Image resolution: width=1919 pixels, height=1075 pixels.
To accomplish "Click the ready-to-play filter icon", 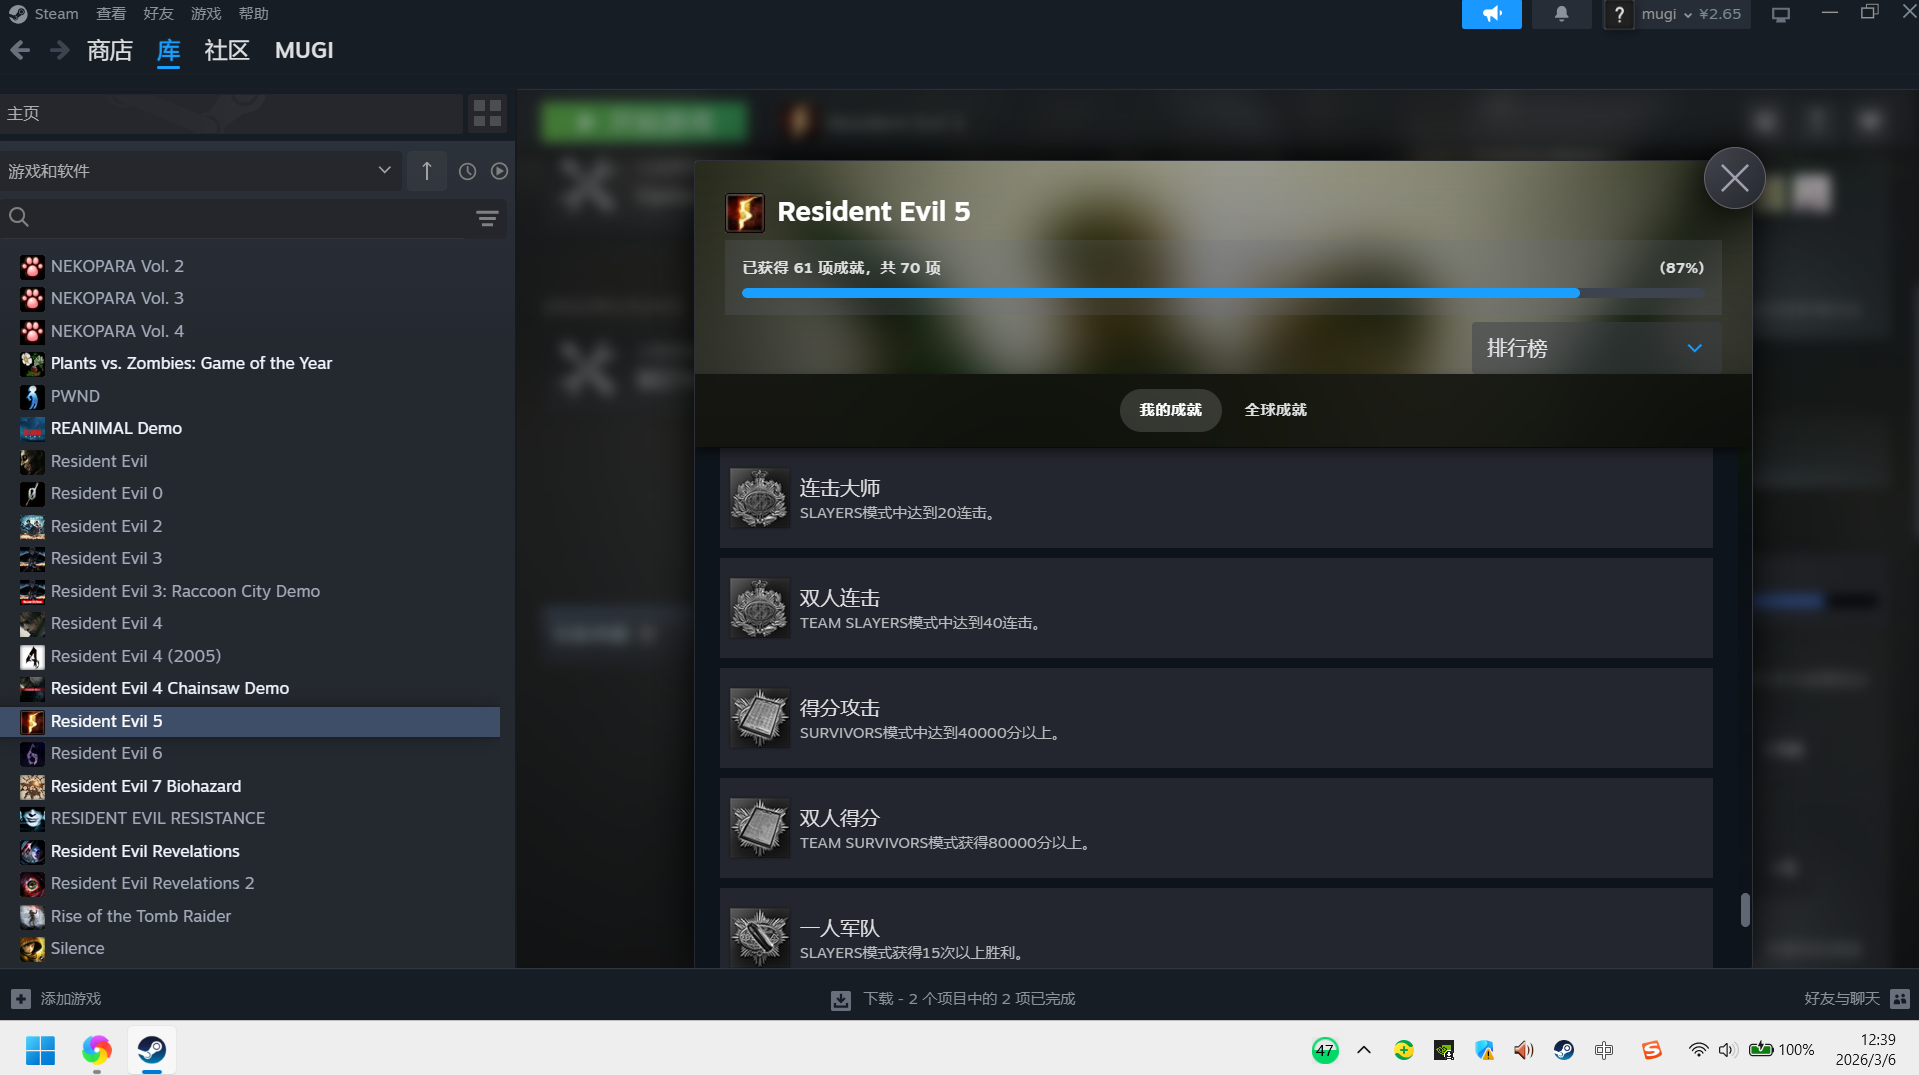I will [x=499, y=171].
